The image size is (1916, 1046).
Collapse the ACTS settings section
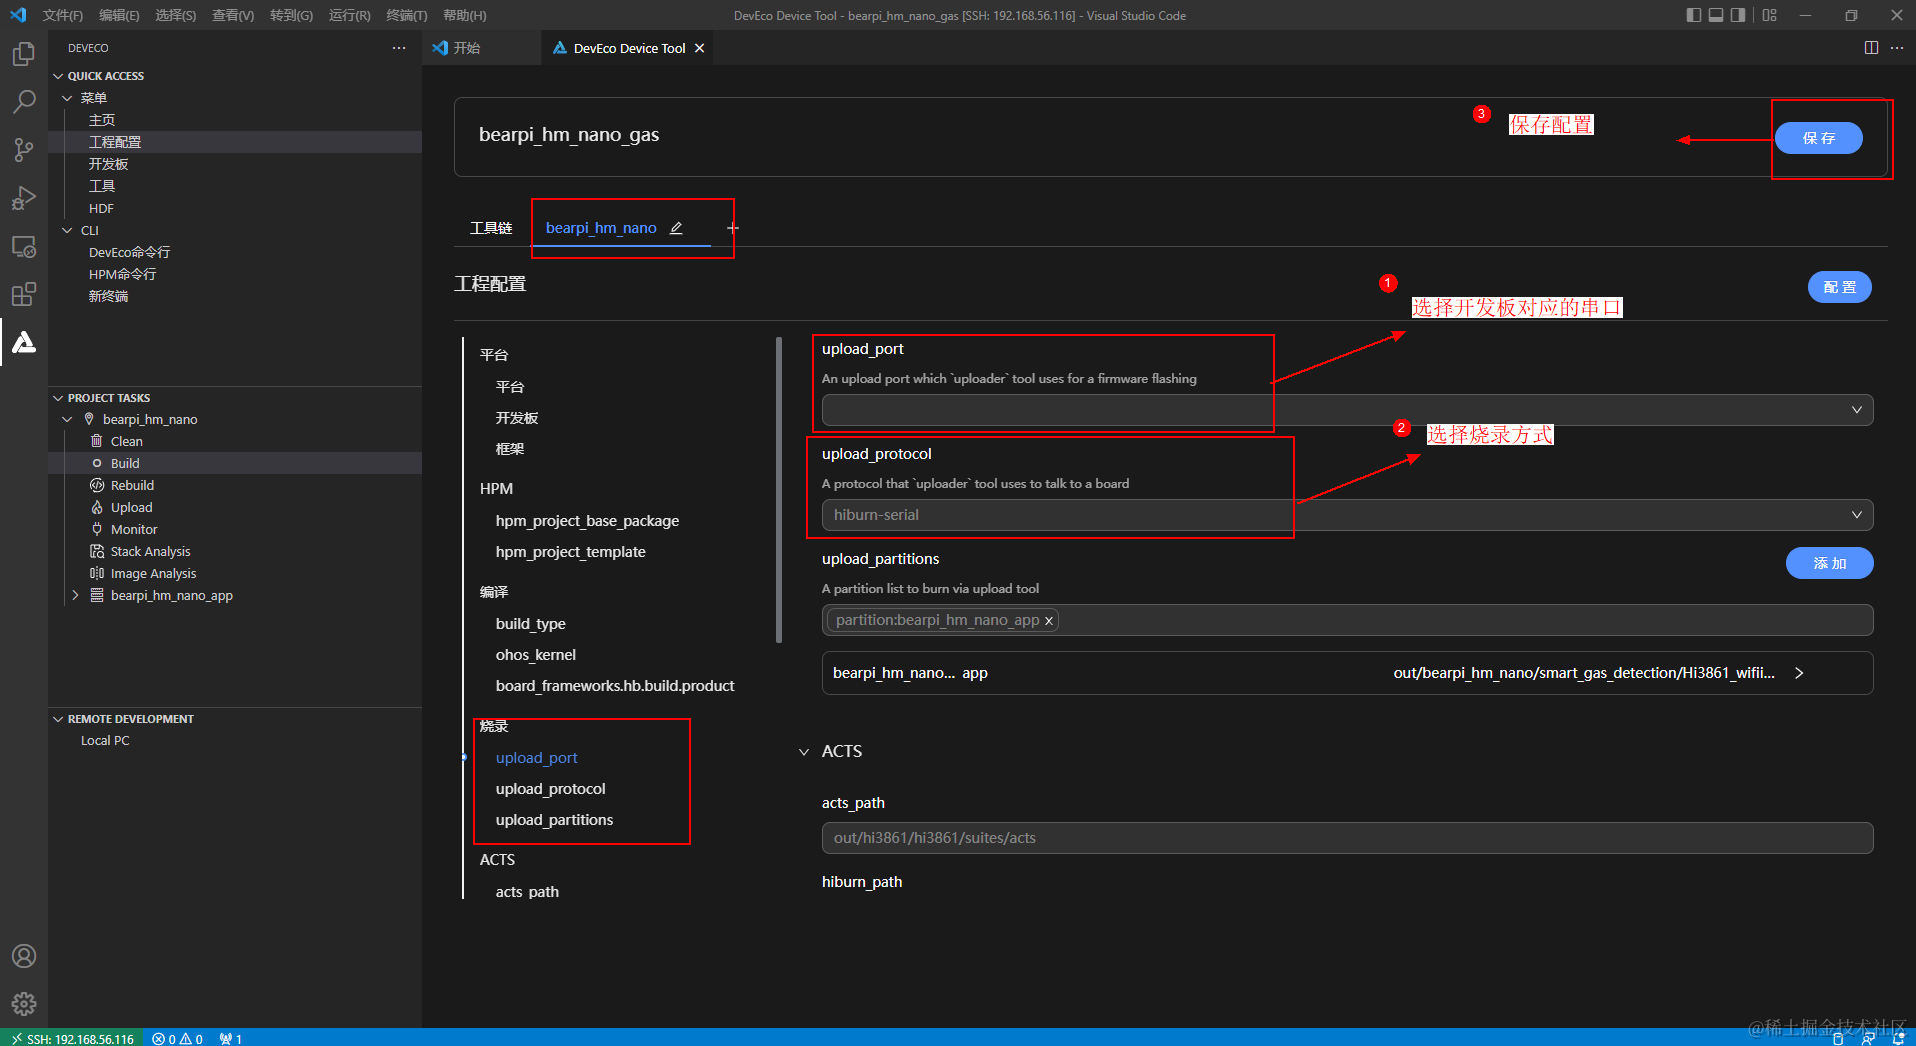(804, 752)
